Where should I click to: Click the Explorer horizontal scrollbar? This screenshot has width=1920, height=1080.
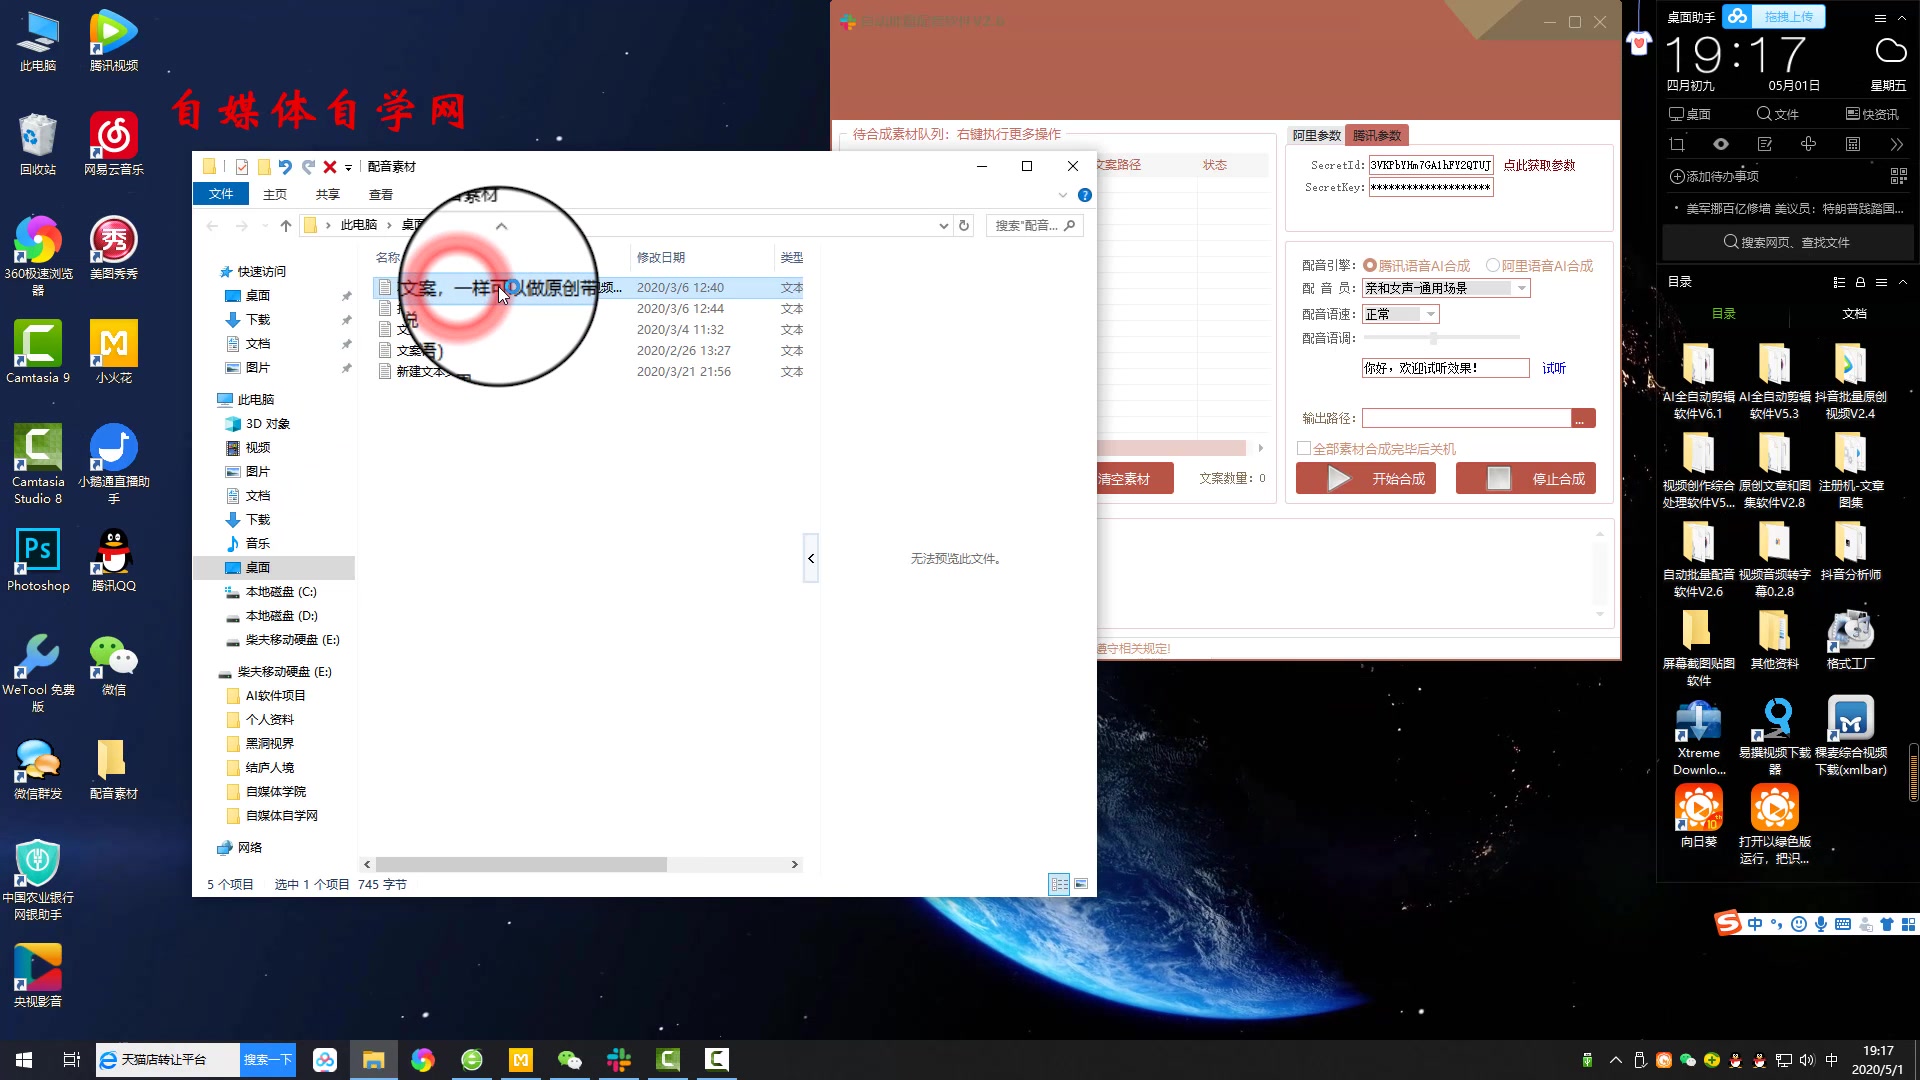coord(521,864)
